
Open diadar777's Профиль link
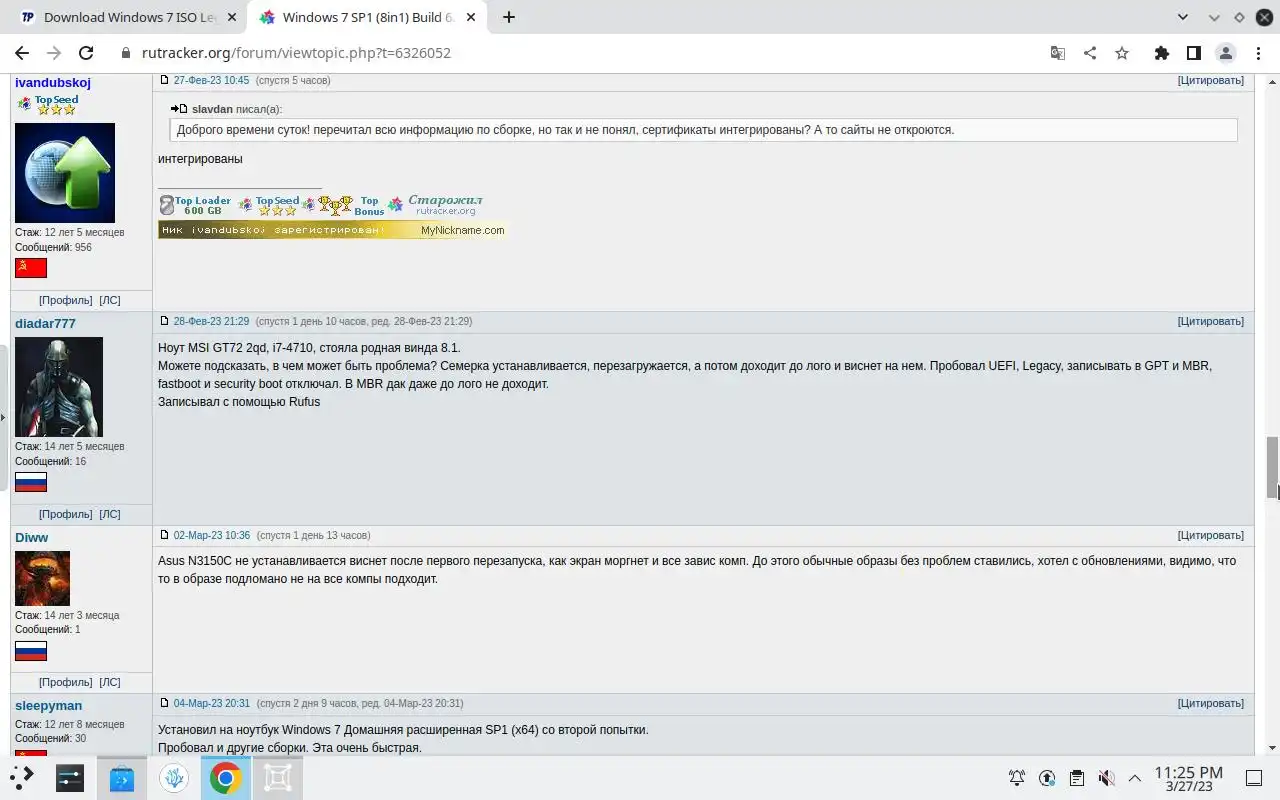[66, 514]
